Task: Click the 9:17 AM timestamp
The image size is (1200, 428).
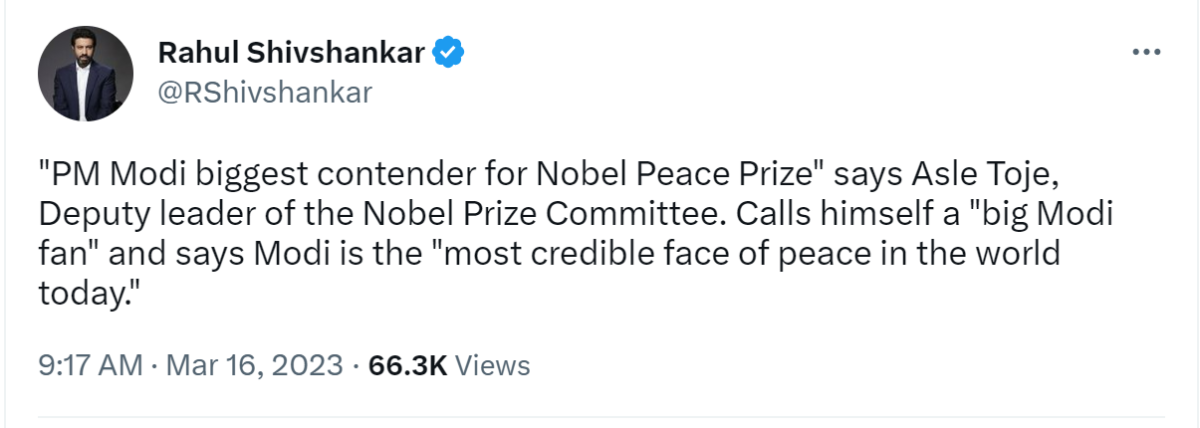Action: click(90, 365)
